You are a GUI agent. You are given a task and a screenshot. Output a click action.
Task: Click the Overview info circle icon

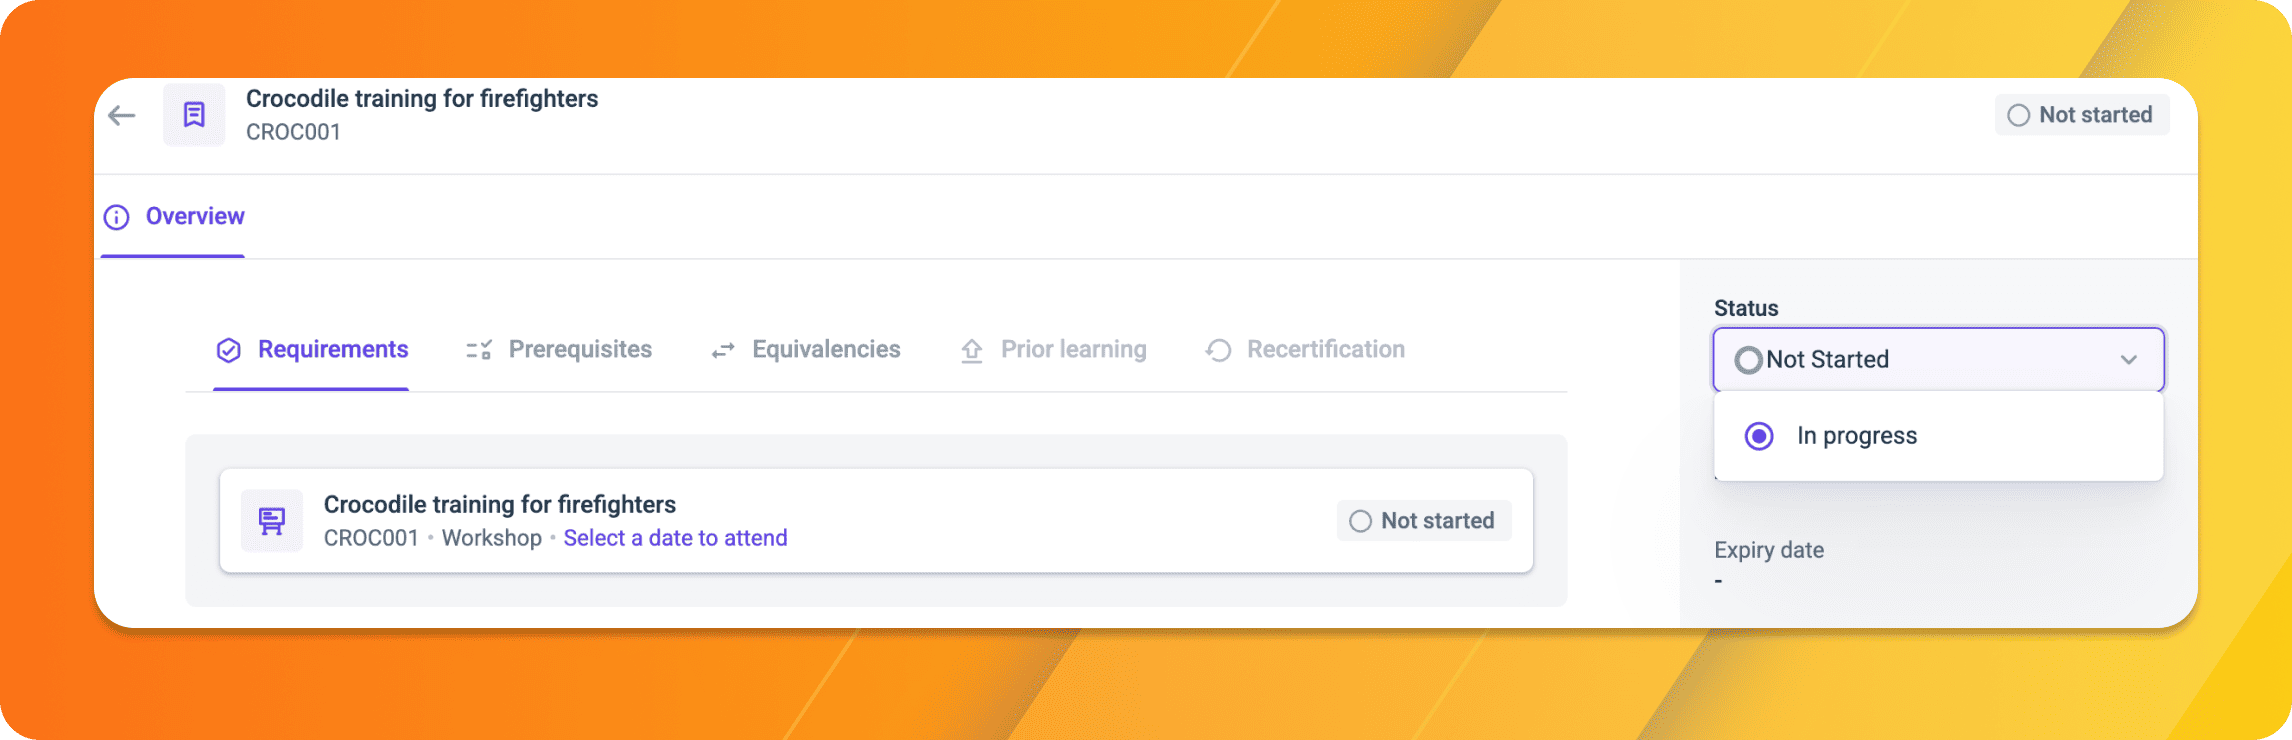click(x=117, y=217)
